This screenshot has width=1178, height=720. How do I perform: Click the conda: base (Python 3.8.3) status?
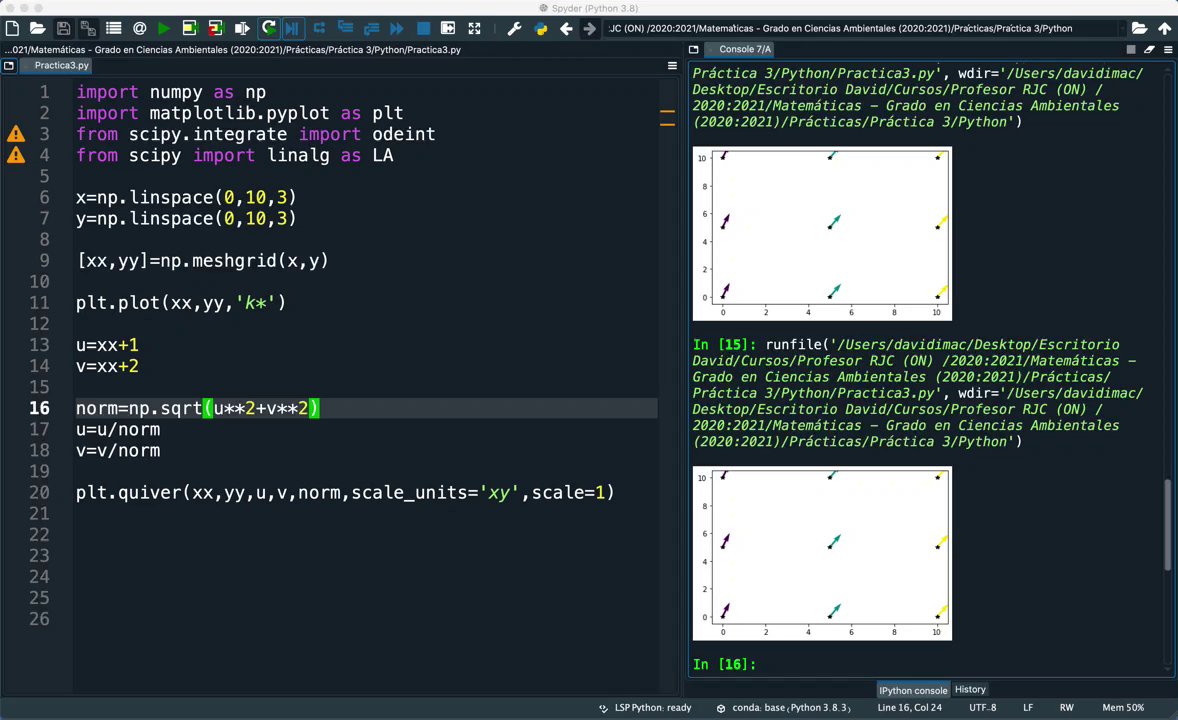click(x=784, y=708)
